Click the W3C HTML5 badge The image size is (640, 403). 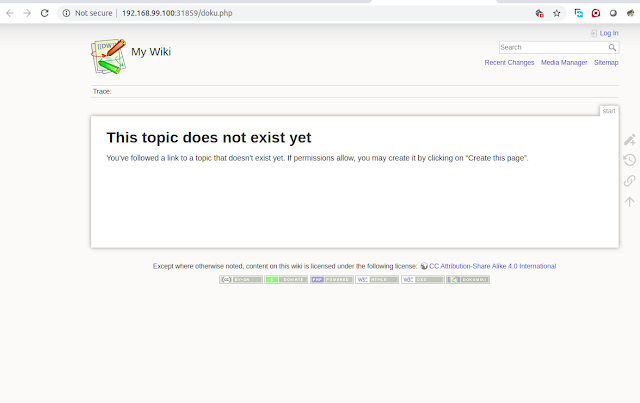coord(377,280)
